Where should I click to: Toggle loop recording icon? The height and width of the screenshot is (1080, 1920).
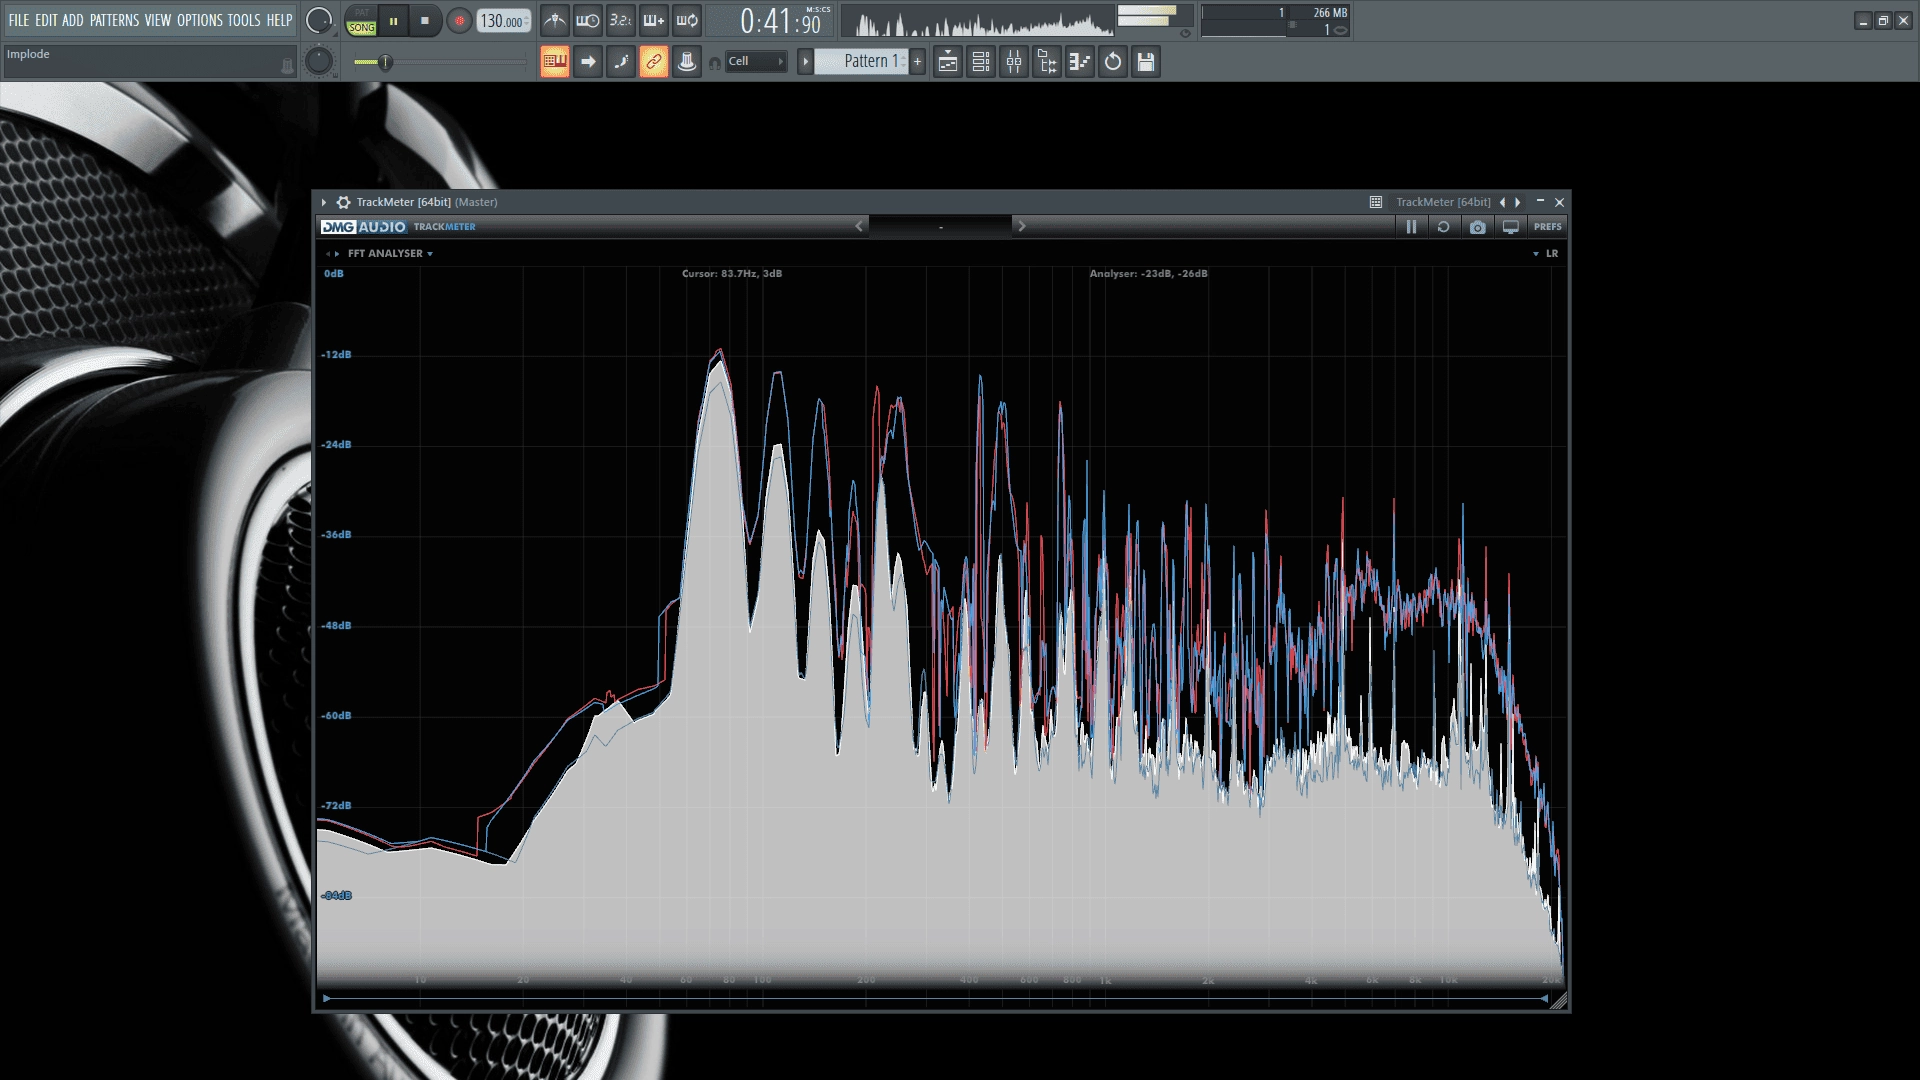[x=686, y=21]
